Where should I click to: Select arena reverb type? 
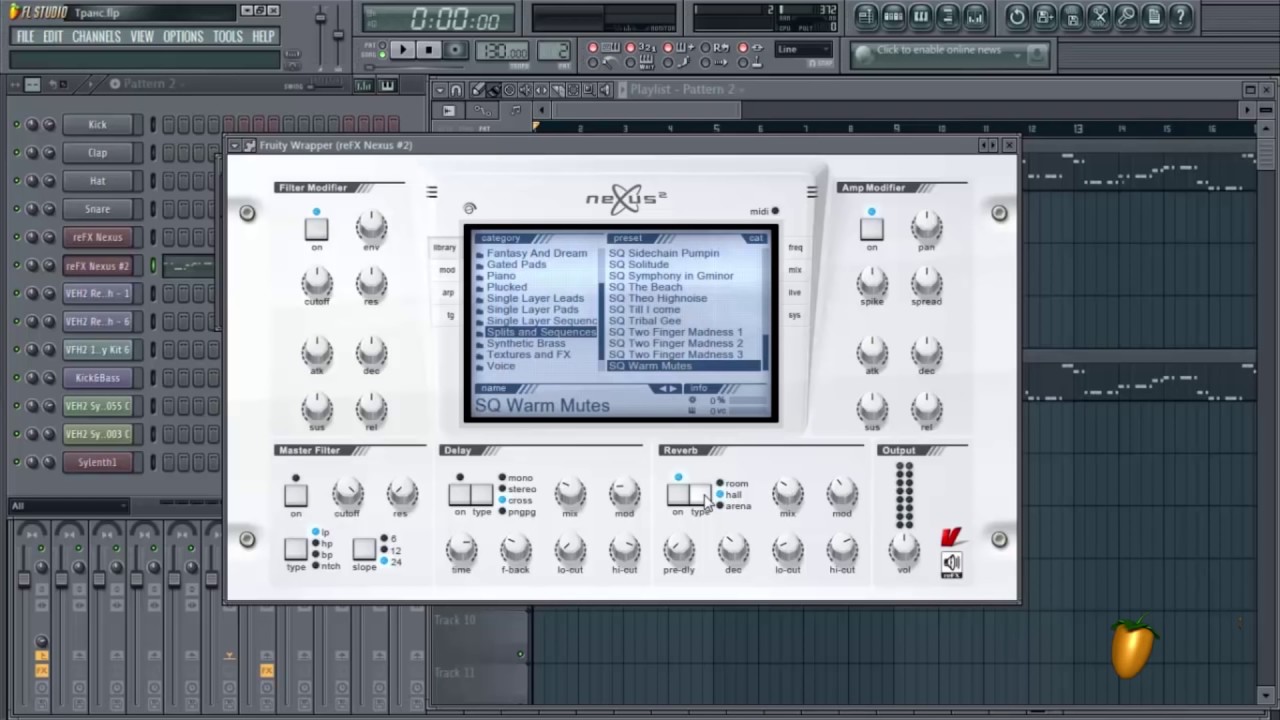[x=733, y=506]
